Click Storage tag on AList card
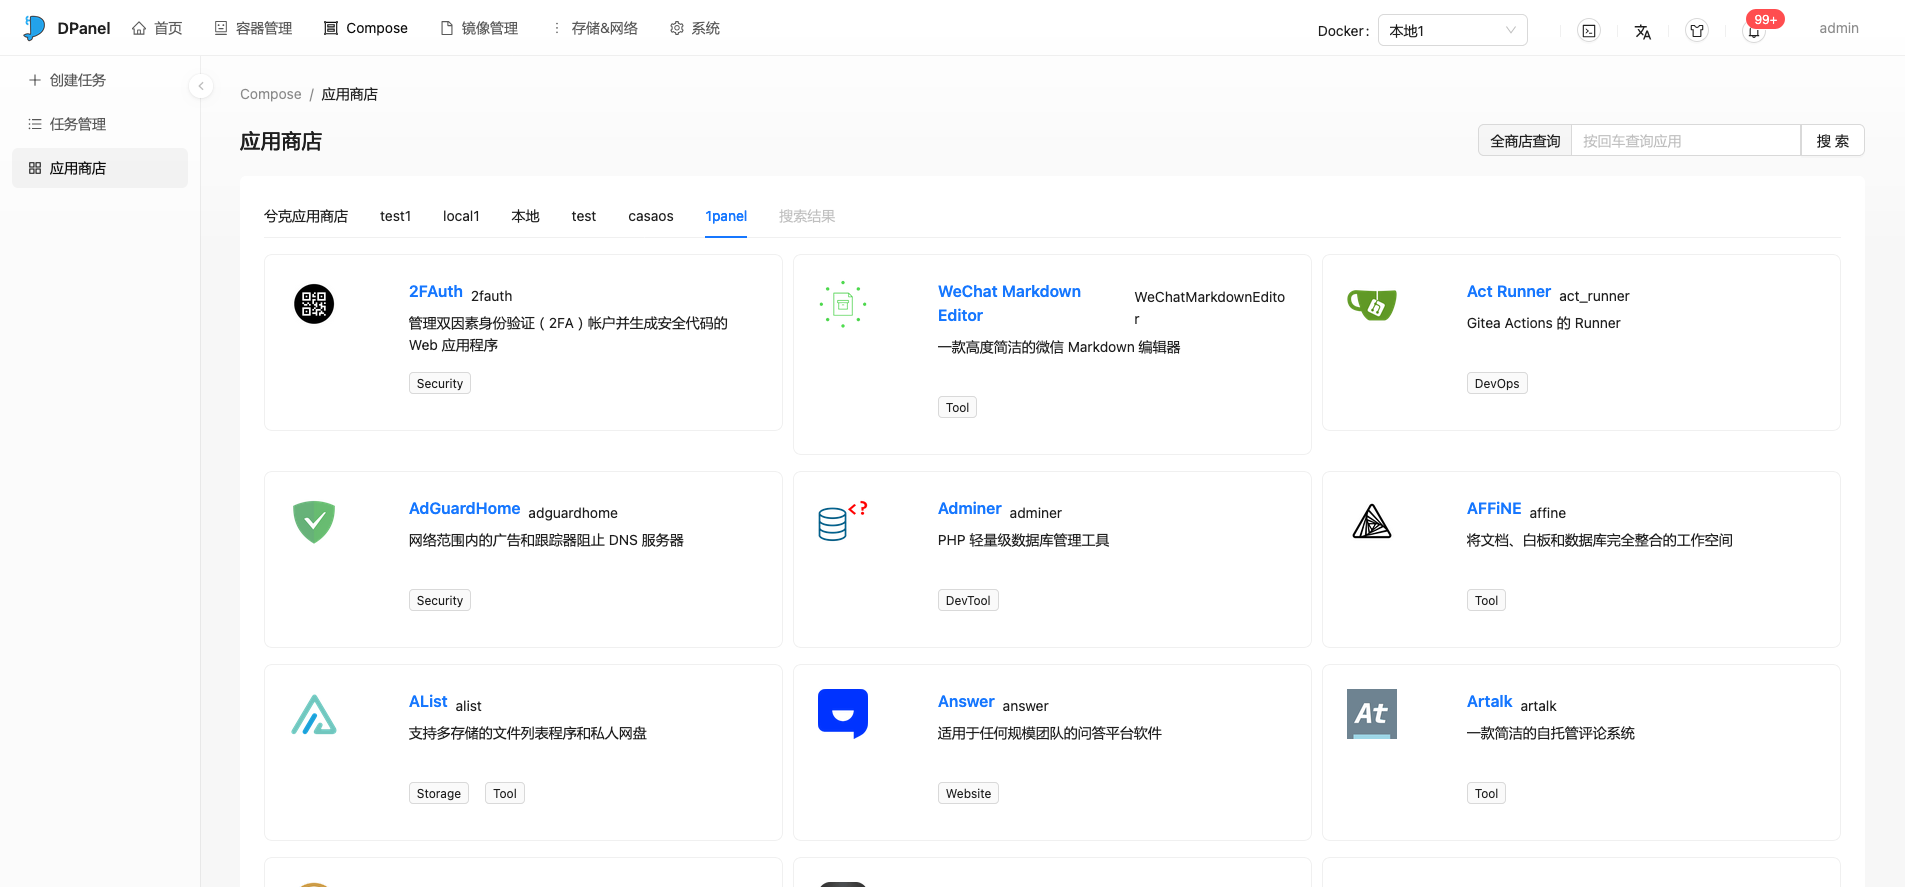The height and width of the screenshot is (887, 1905). [x=439, y=793]
